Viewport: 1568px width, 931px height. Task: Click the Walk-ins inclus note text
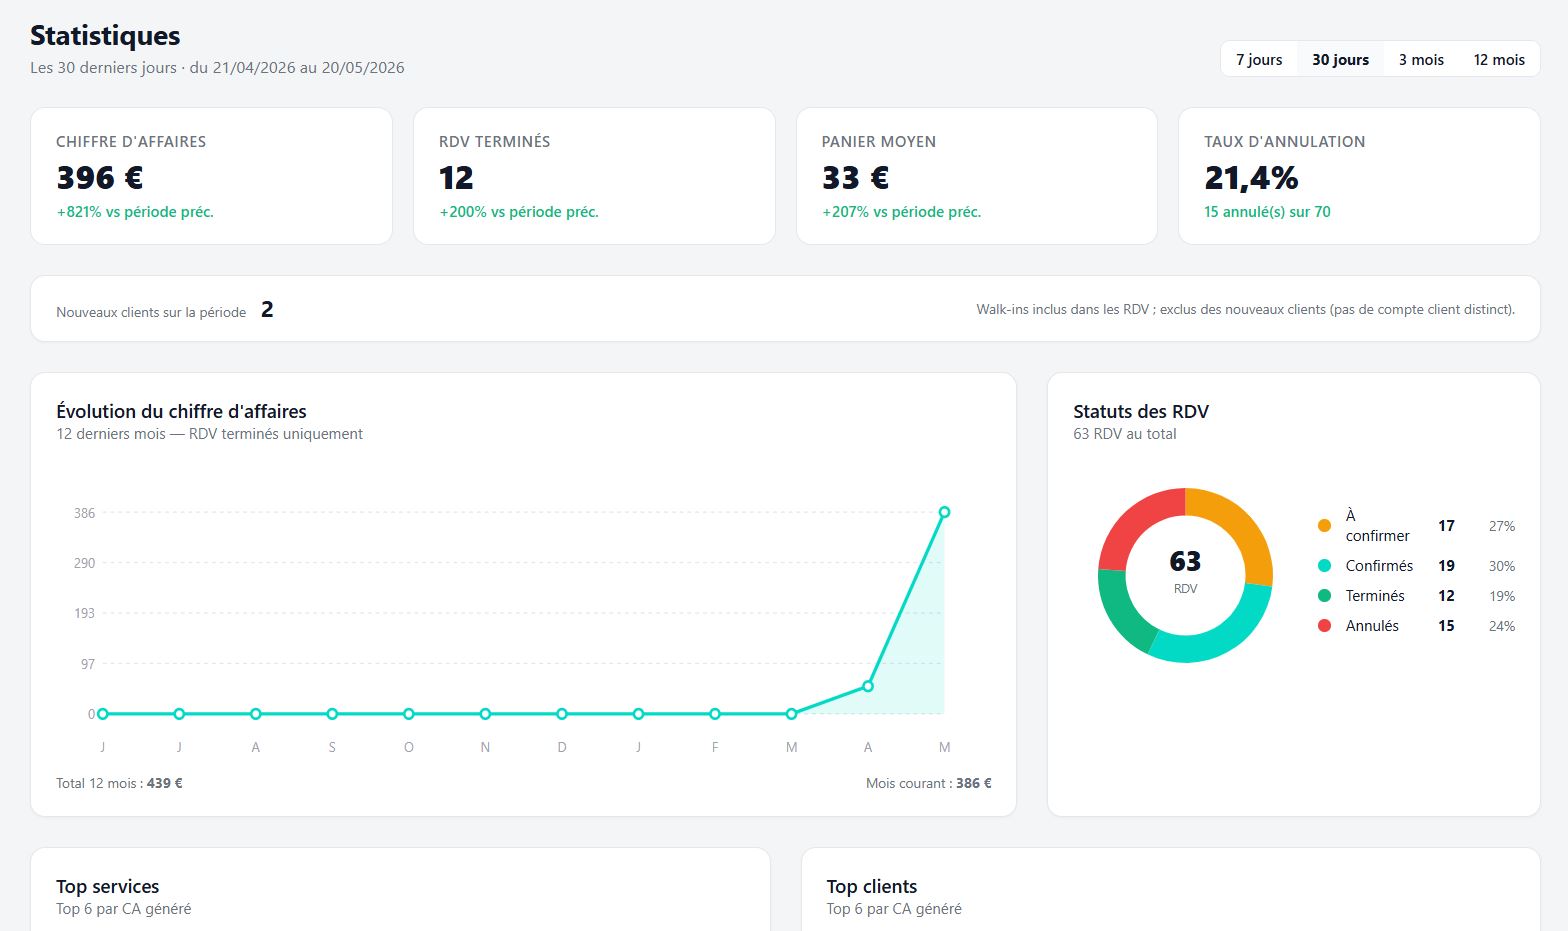[x=1245, y=310]
